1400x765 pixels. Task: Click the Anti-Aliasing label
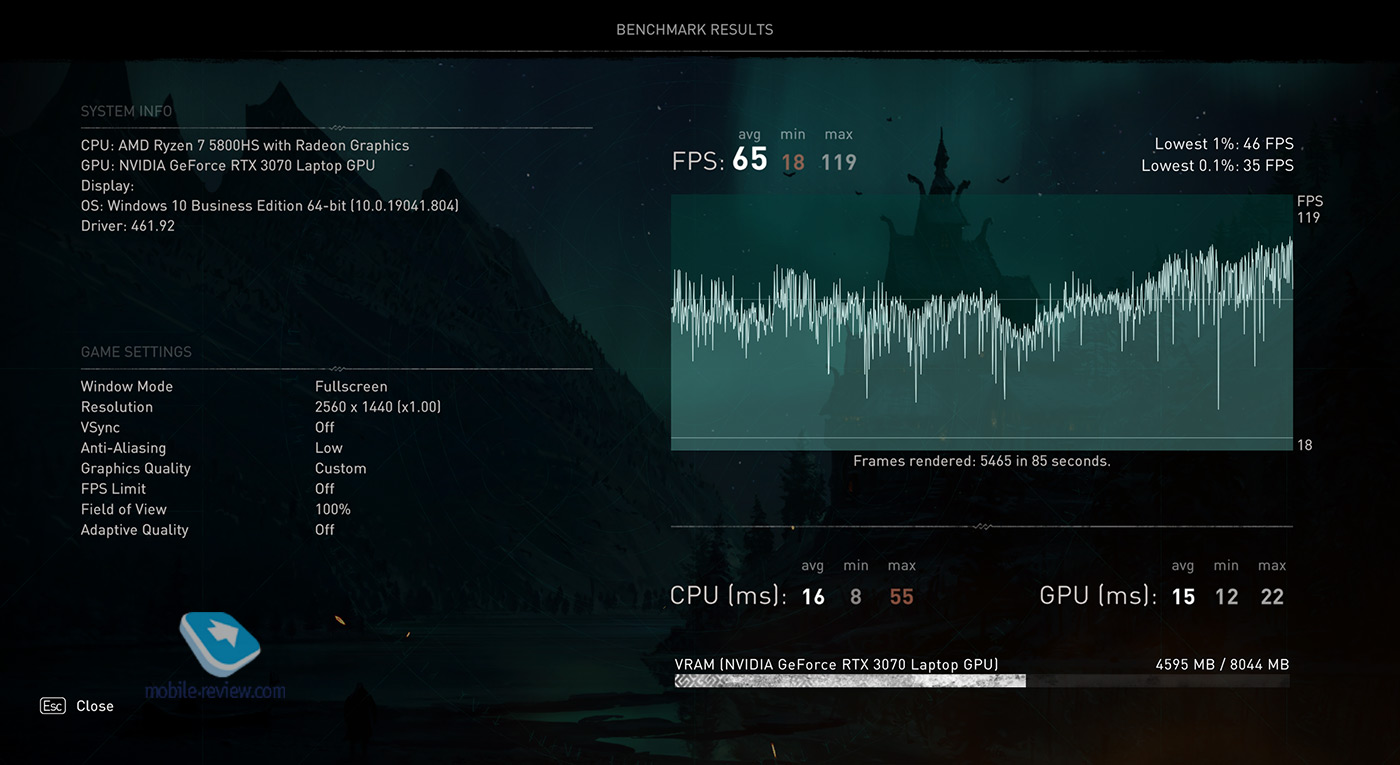[x=123, y=448]
